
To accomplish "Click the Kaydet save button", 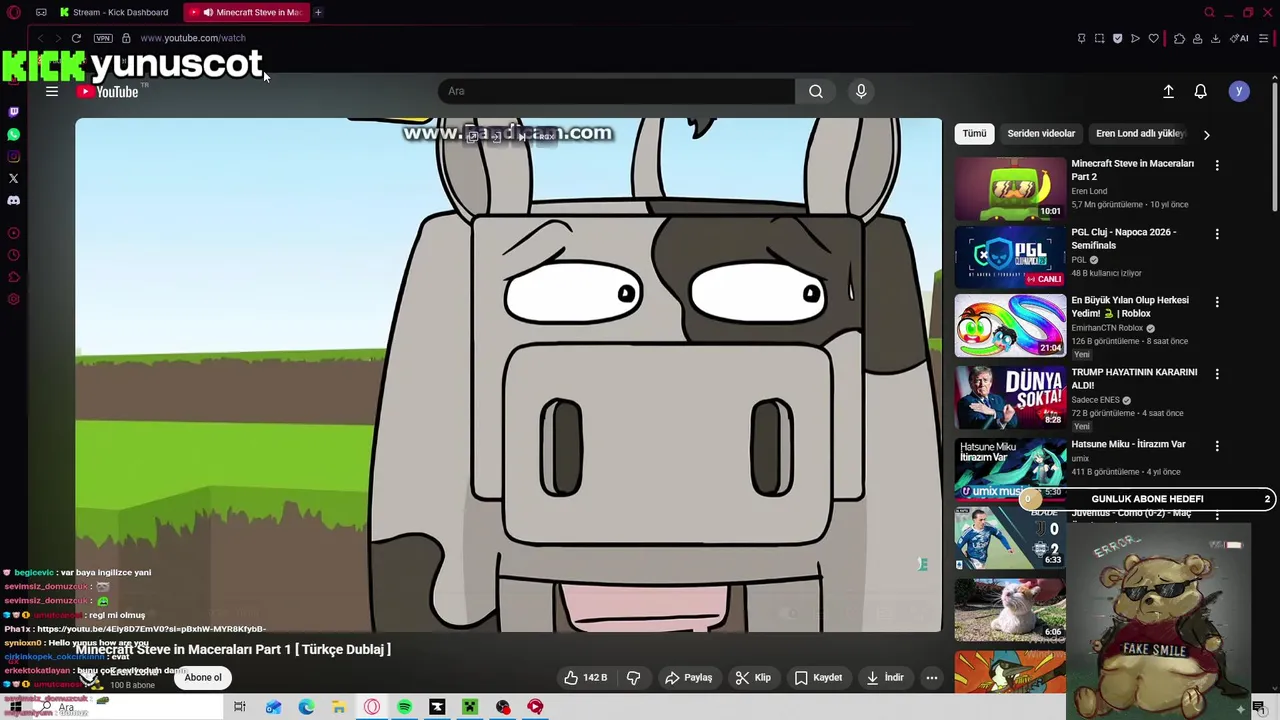I will click(818, 677).
